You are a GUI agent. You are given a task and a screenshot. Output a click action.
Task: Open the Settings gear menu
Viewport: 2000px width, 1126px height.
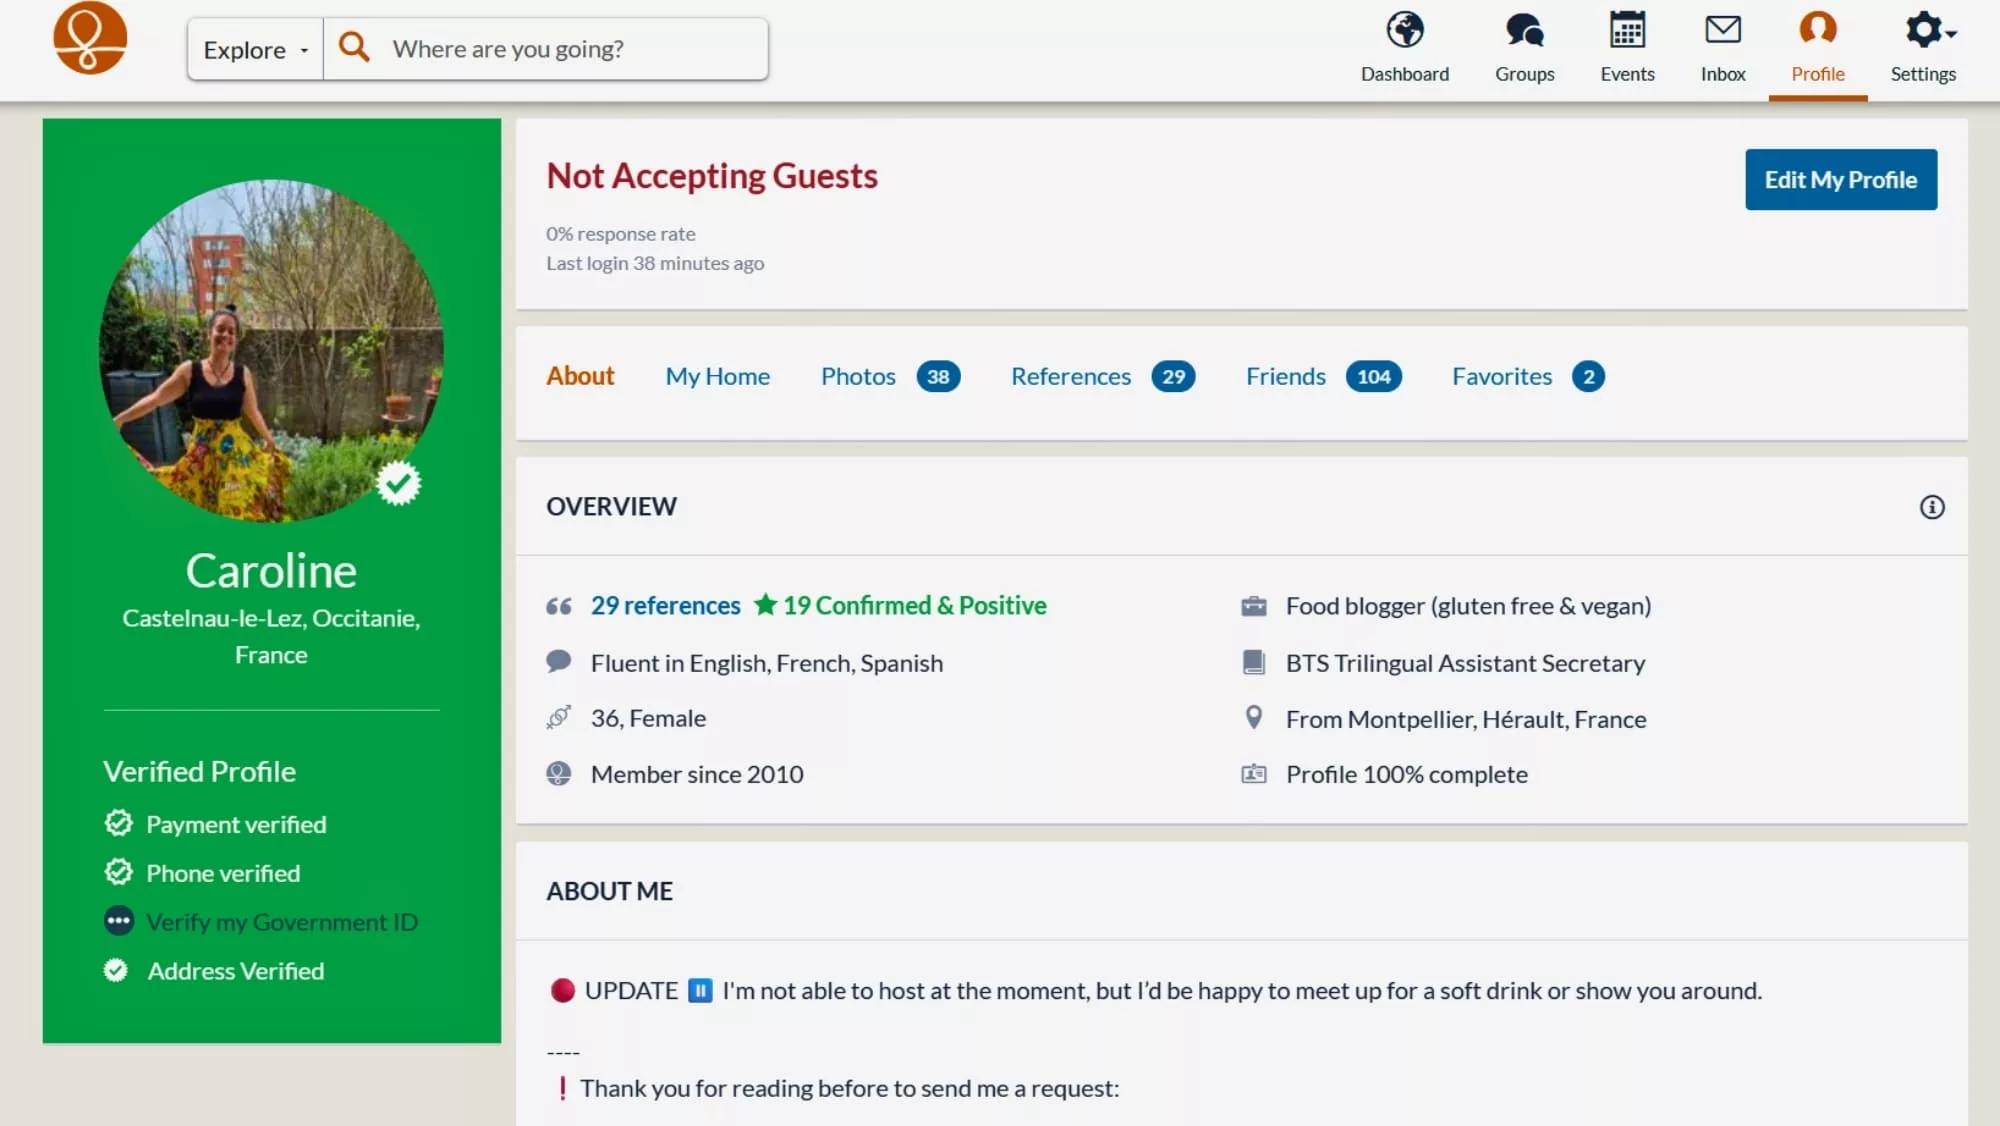(x=1930, y=30)
